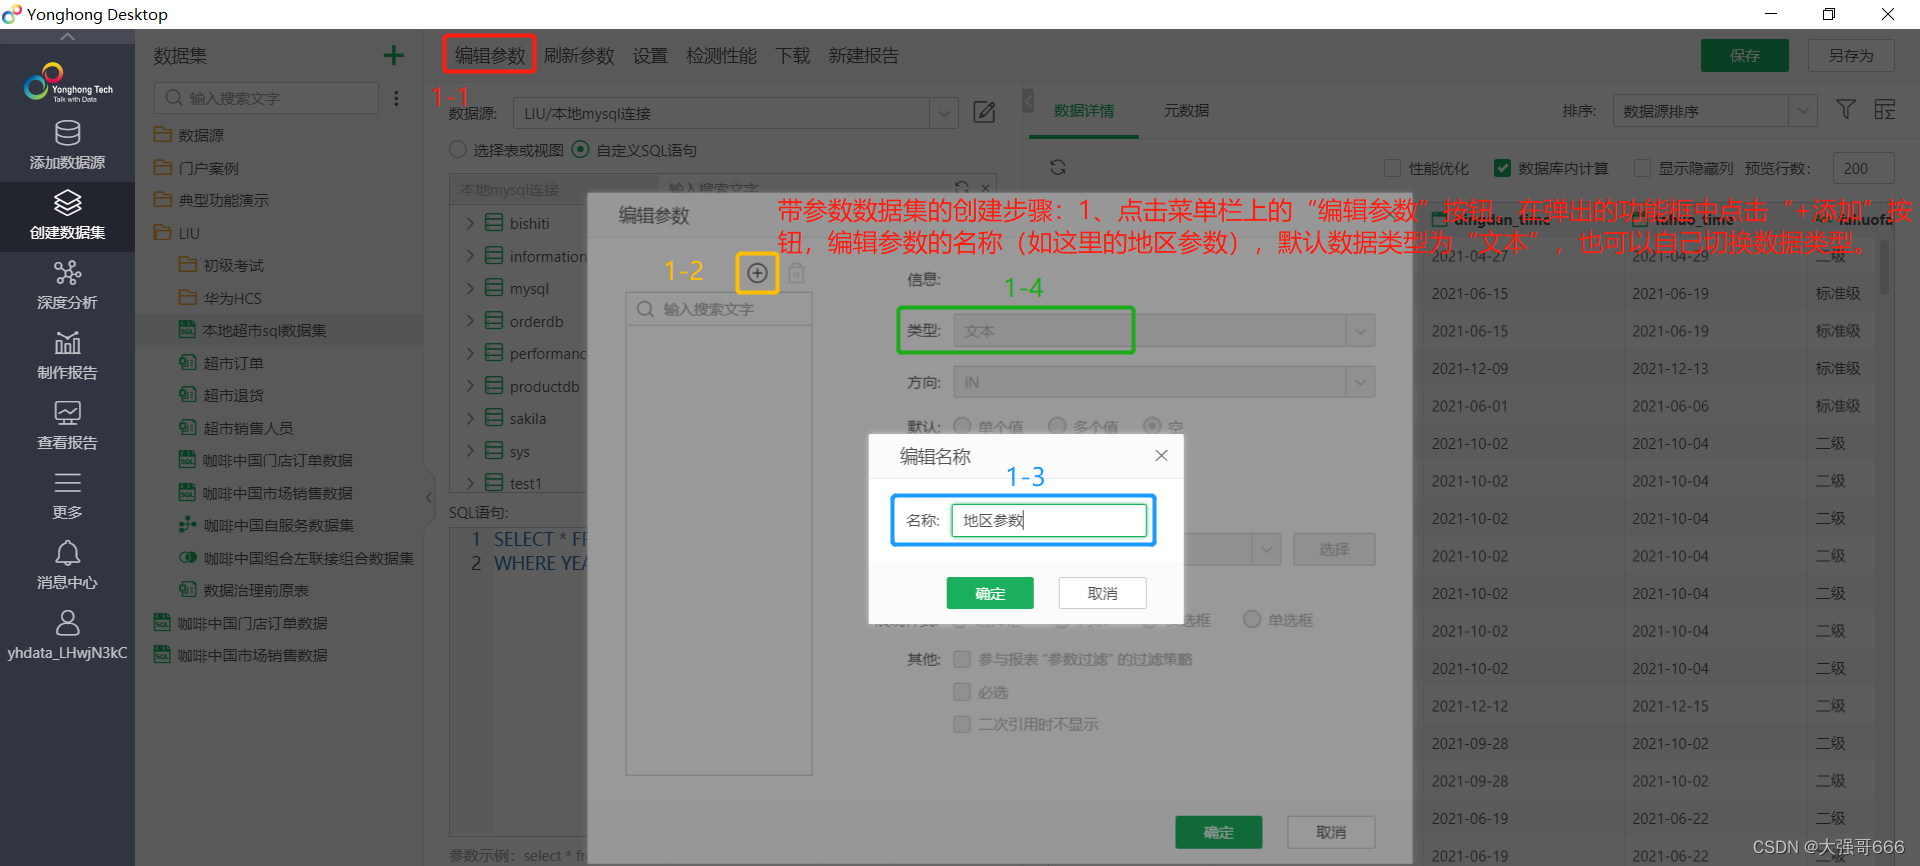Uncheck the 数据库内计算 checkbox
The width and height of the screenshot is (1920, 866).
click(1502, 168)
